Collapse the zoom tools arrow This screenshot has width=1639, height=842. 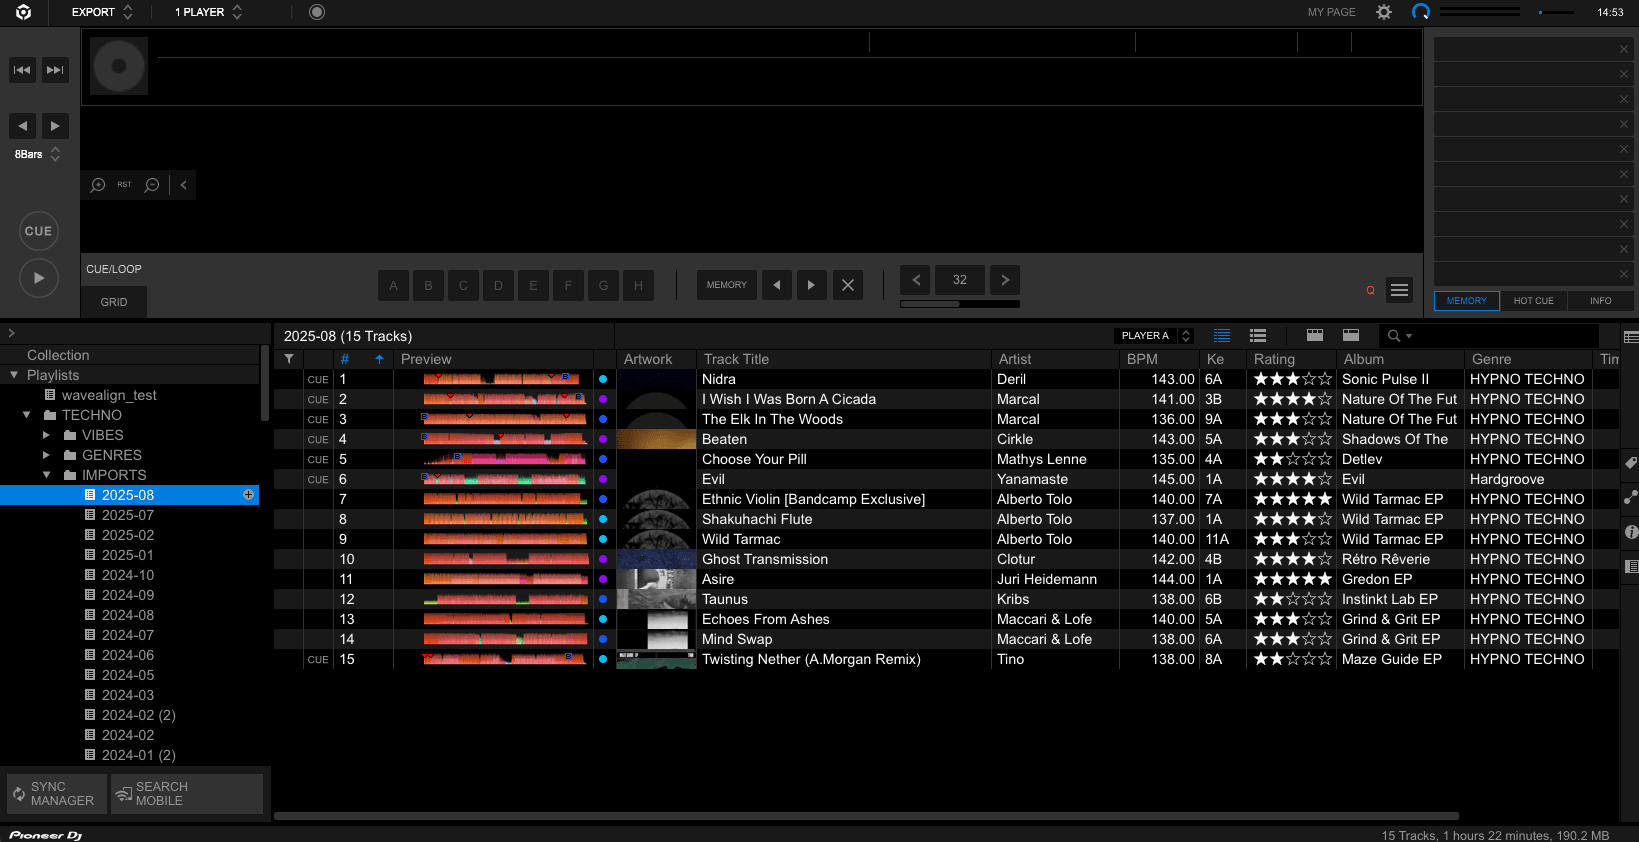point(184,185)
